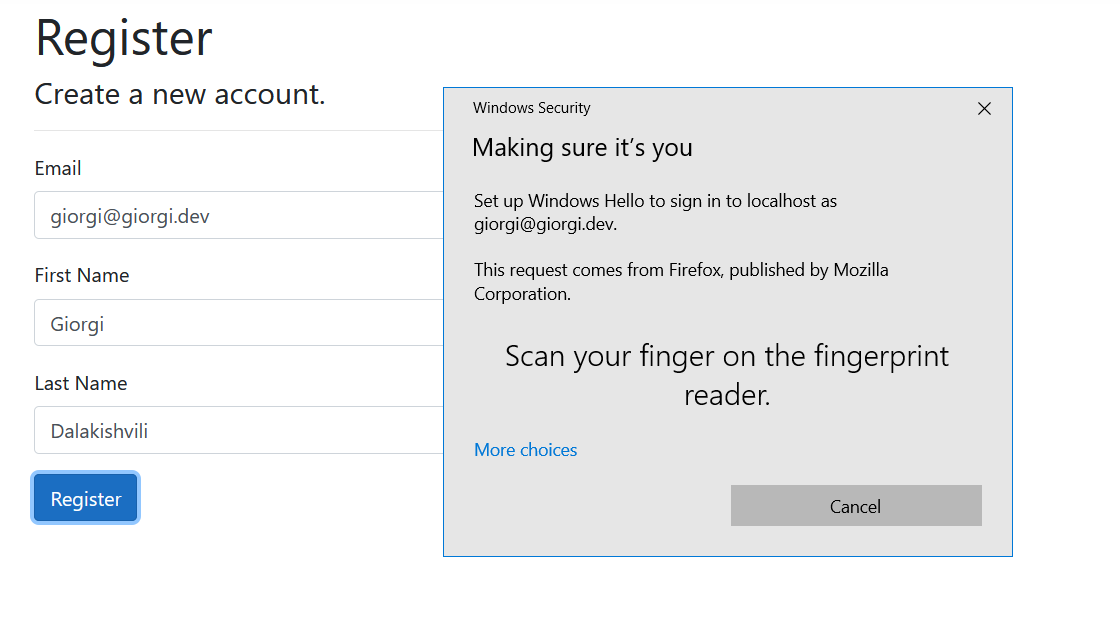The image size is (1120, 621).
Task: Click the First Name label
Action: 82,275
